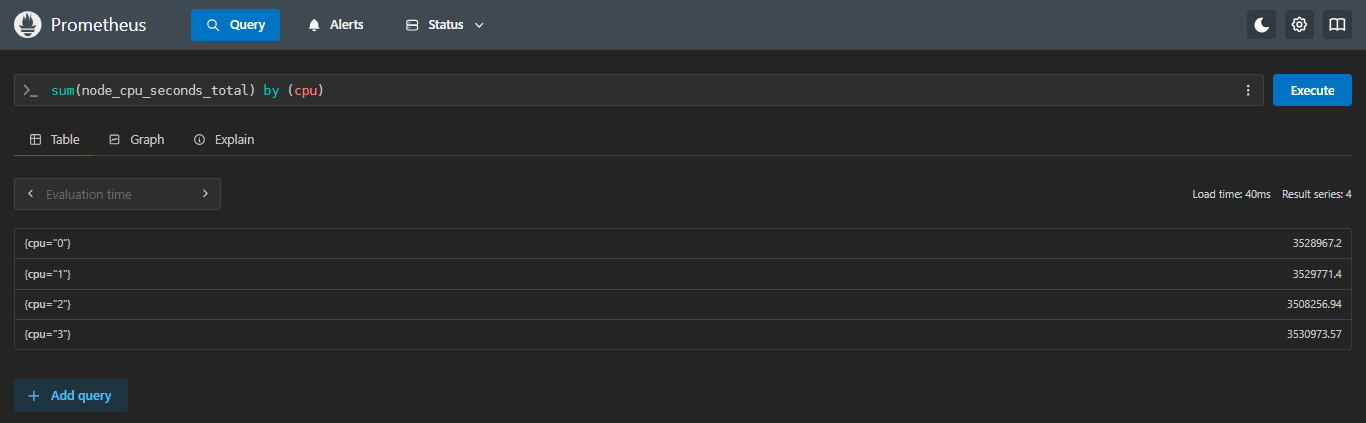
Task: Open documentation book icon
Action: click(1337, 25)
